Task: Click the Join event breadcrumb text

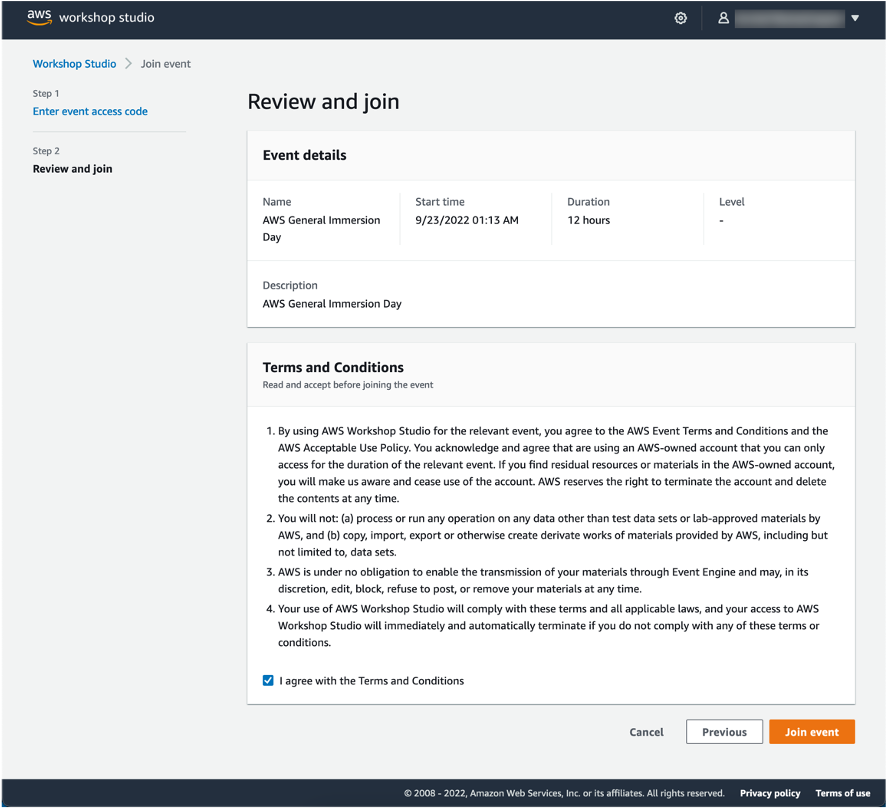Action: coord(166,64)
